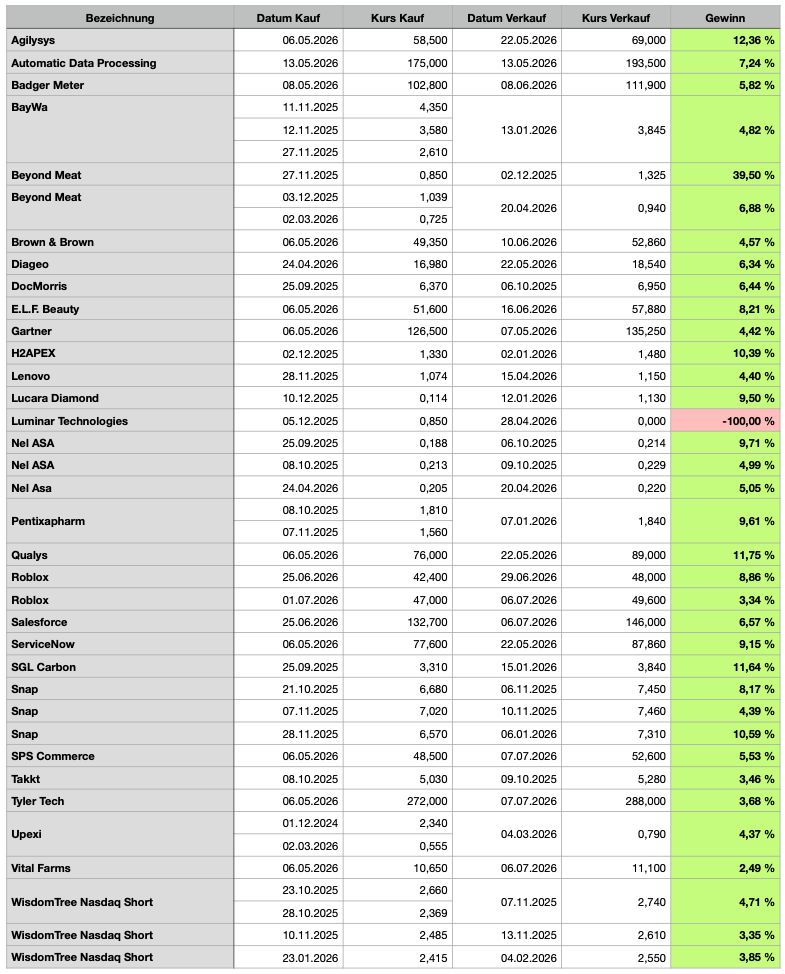Screen dimensions: 785x974
Task: Click the Nel Asa 5,05 % cell
Action: coord(725,488)
